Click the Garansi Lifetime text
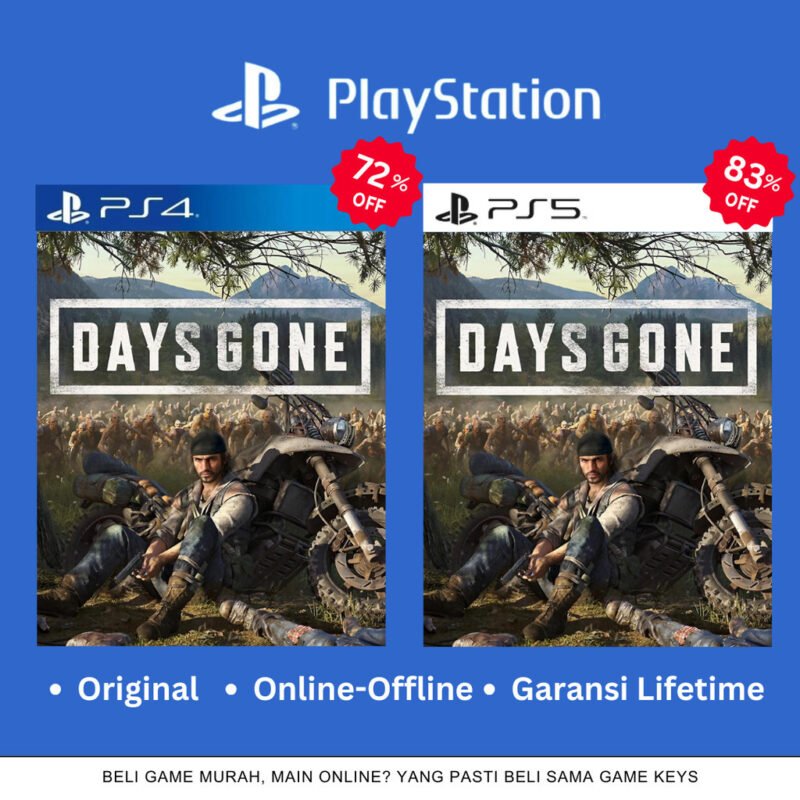 (638, 689)
